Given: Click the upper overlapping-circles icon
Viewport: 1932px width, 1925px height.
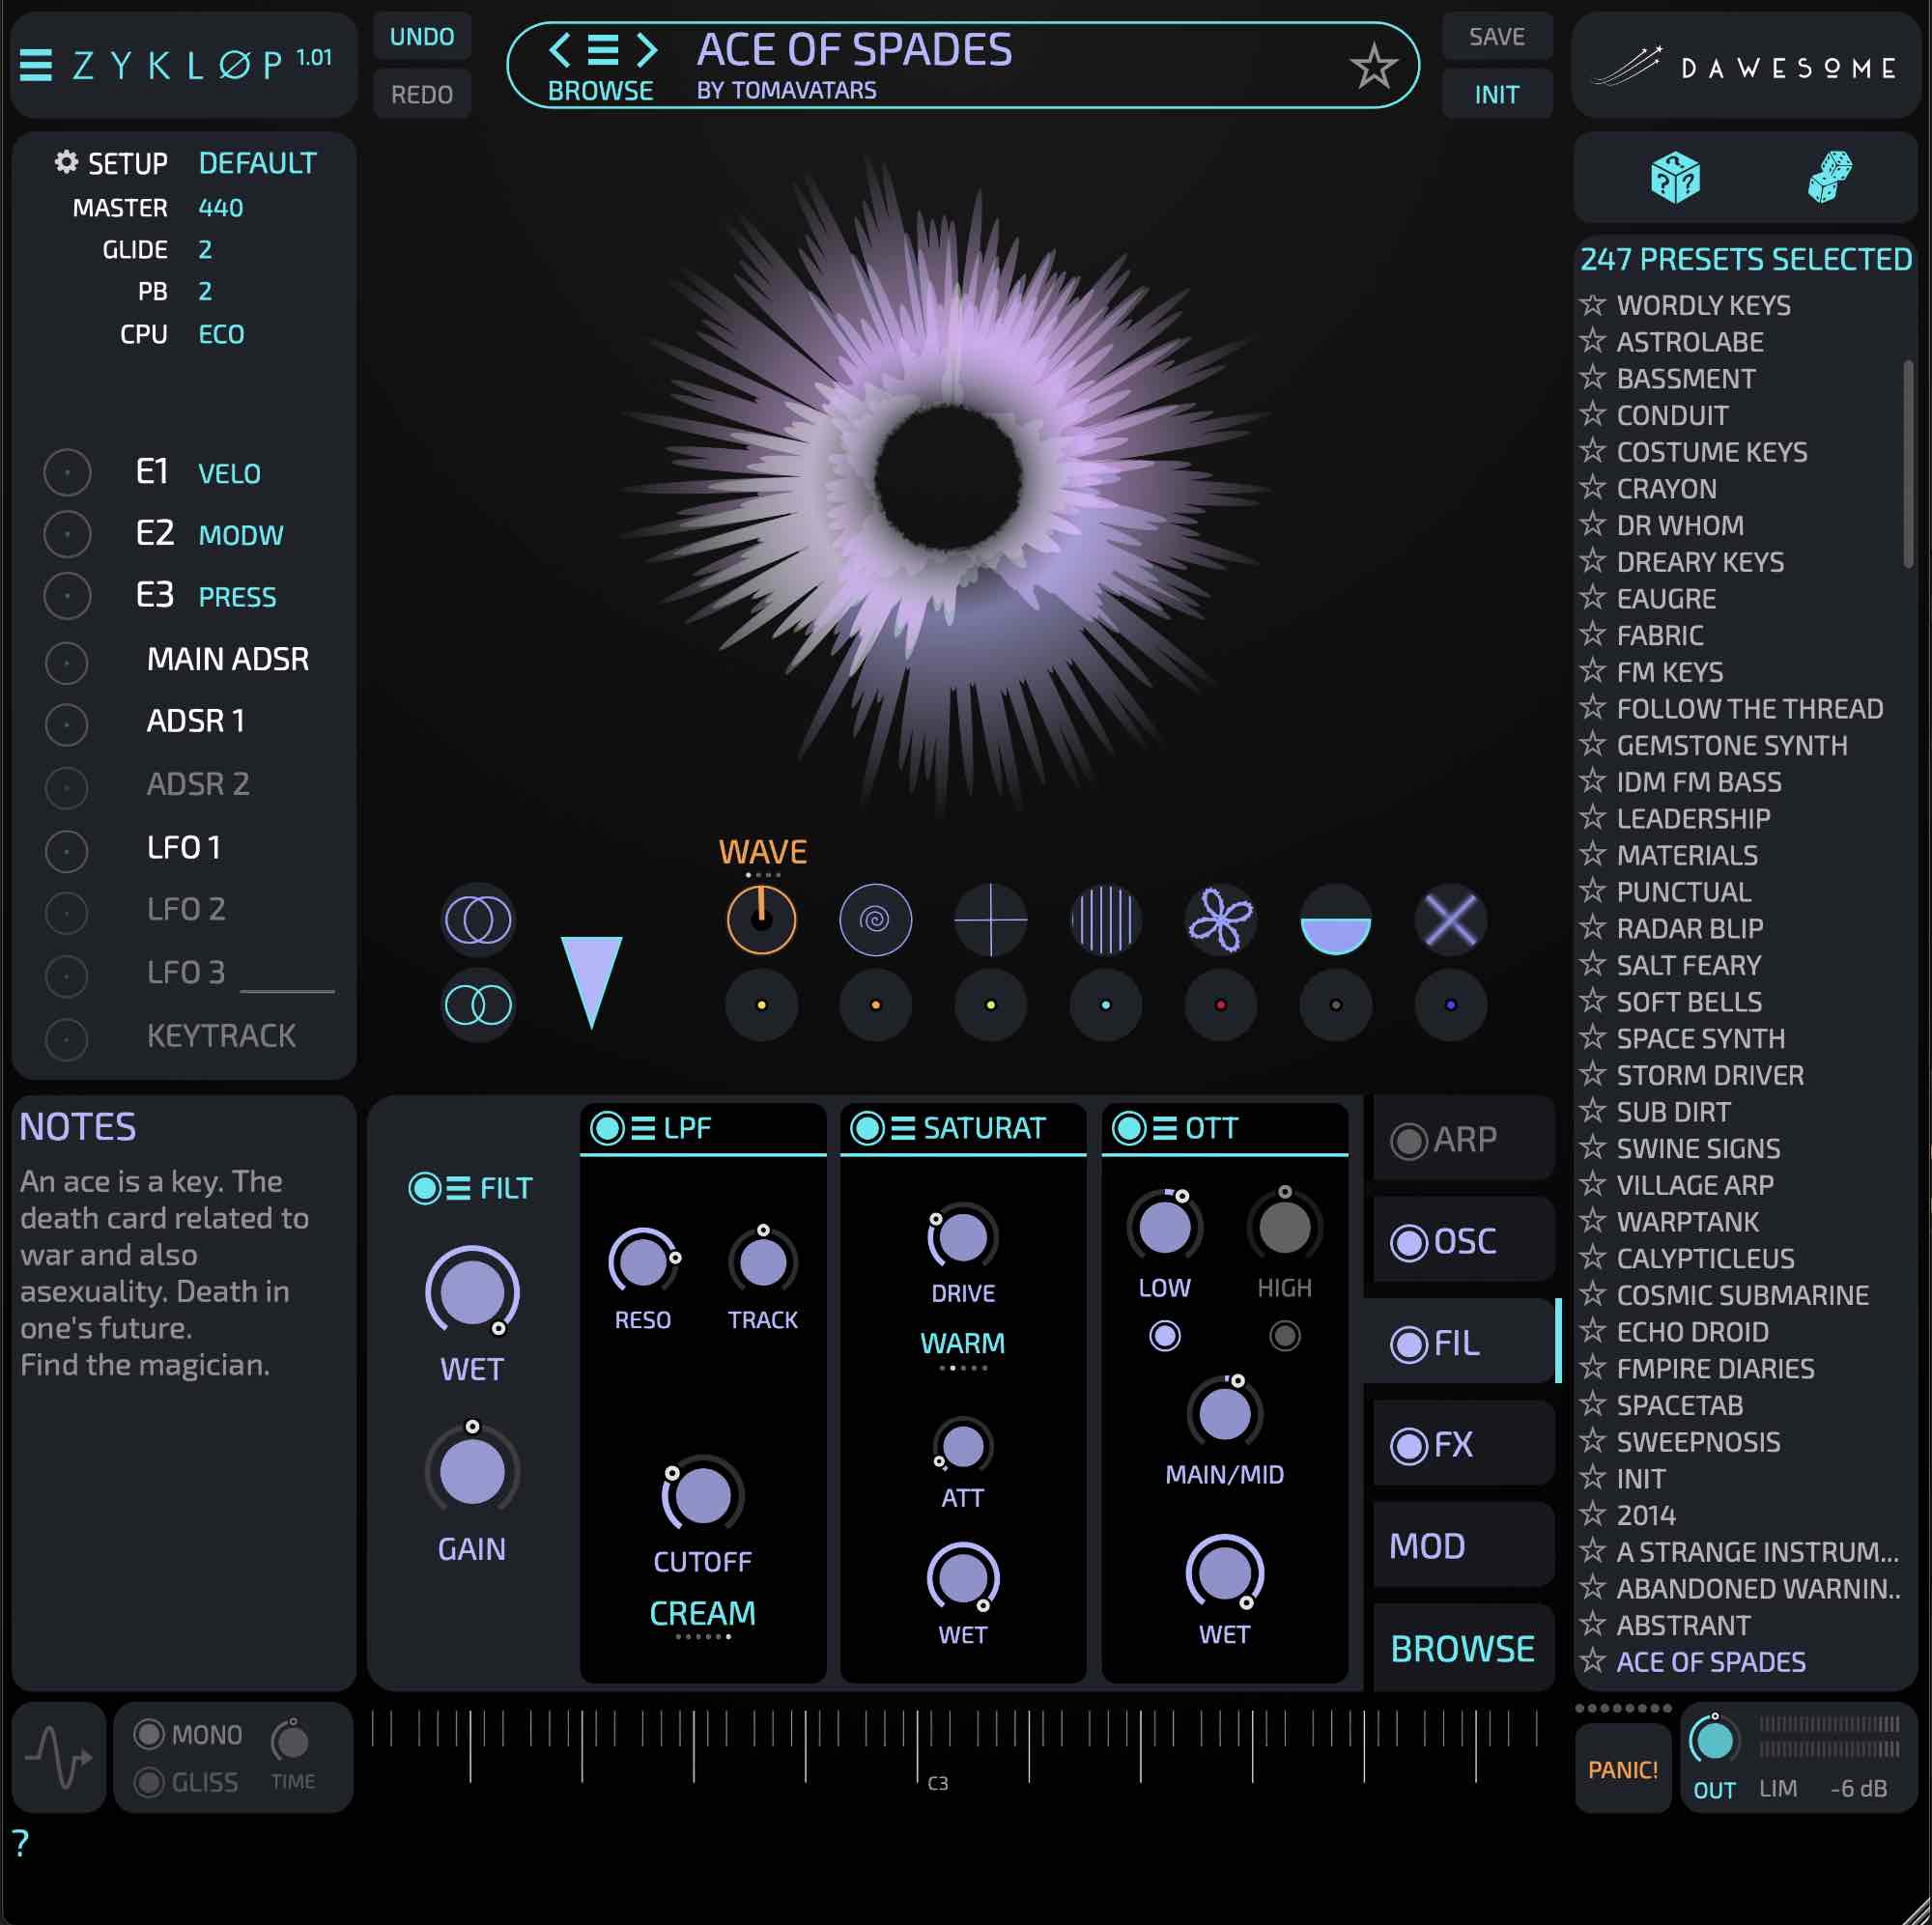Looking at the screenshot, I should (478, 919).
